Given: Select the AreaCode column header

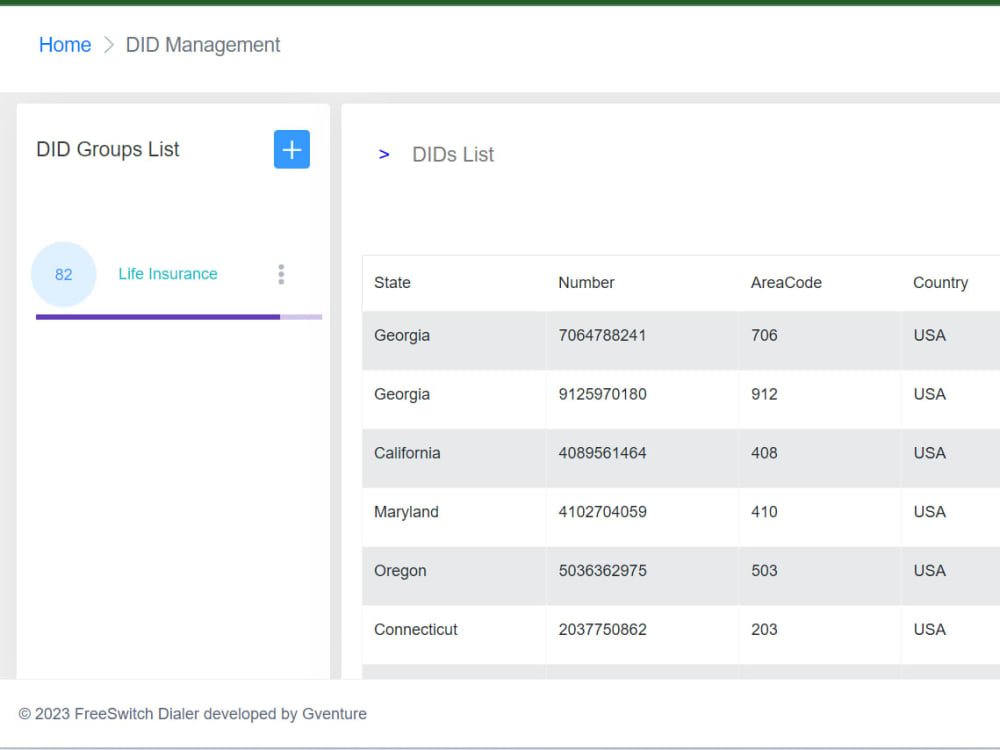Looking at the screenshot, I should click(786, 283).
